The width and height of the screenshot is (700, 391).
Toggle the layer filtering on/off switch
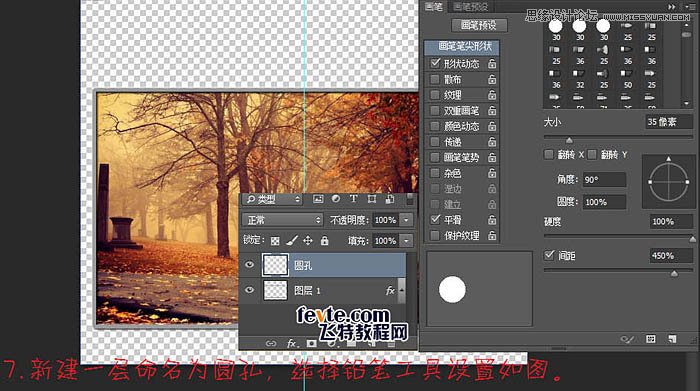(409, 200)
